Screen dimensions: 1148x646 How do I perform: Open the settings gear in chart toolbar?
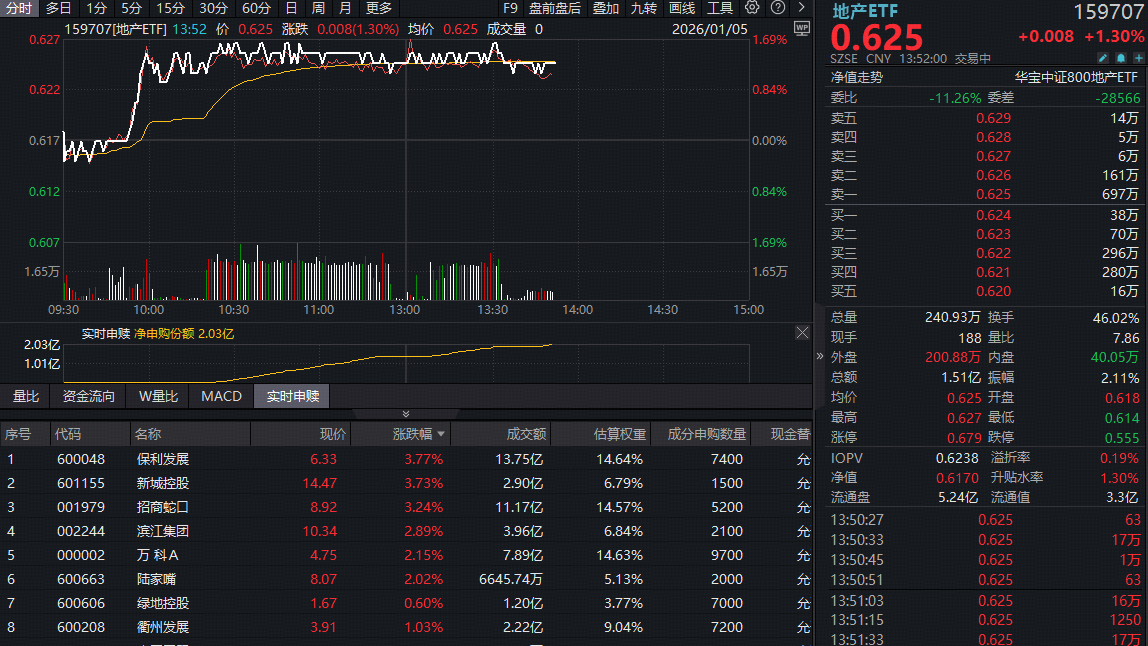point(753,8)
